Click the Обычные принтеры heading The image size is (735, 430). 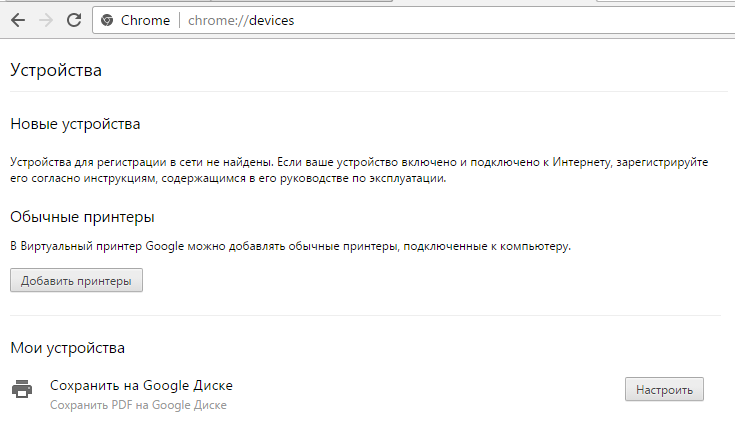pyautogui.click(x=82, y=217)
